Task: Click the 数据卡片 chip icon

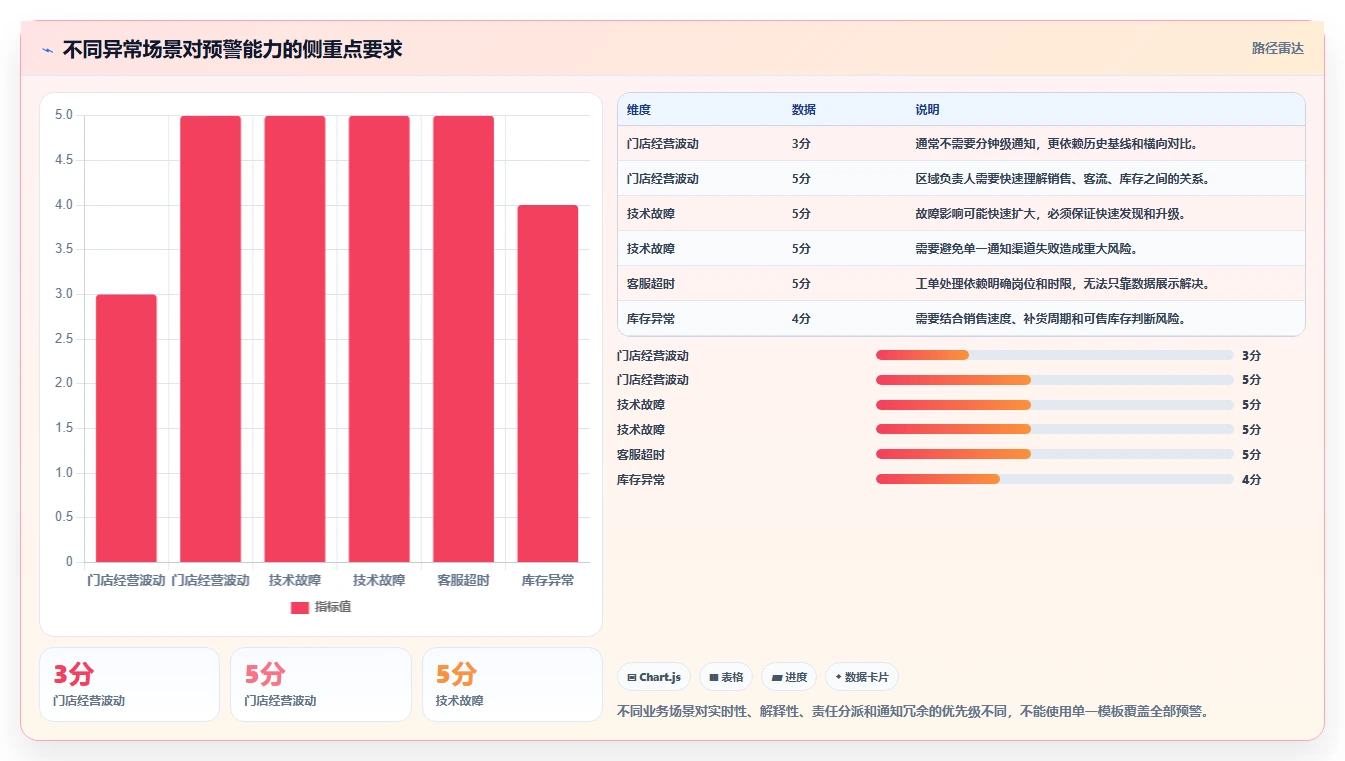Action: tap(838, 677)
